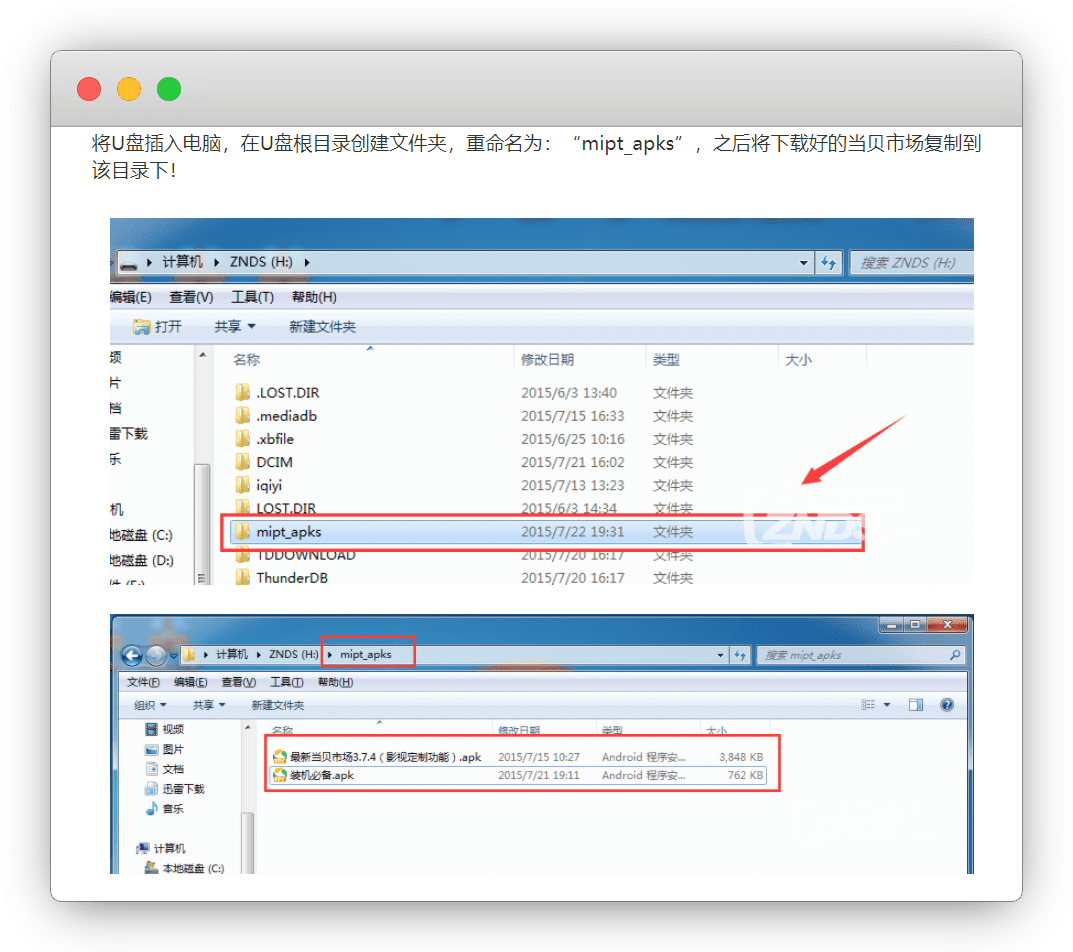Toggle the preview pane icon
The image size is (1073, 952).
(x=915, y=705)
